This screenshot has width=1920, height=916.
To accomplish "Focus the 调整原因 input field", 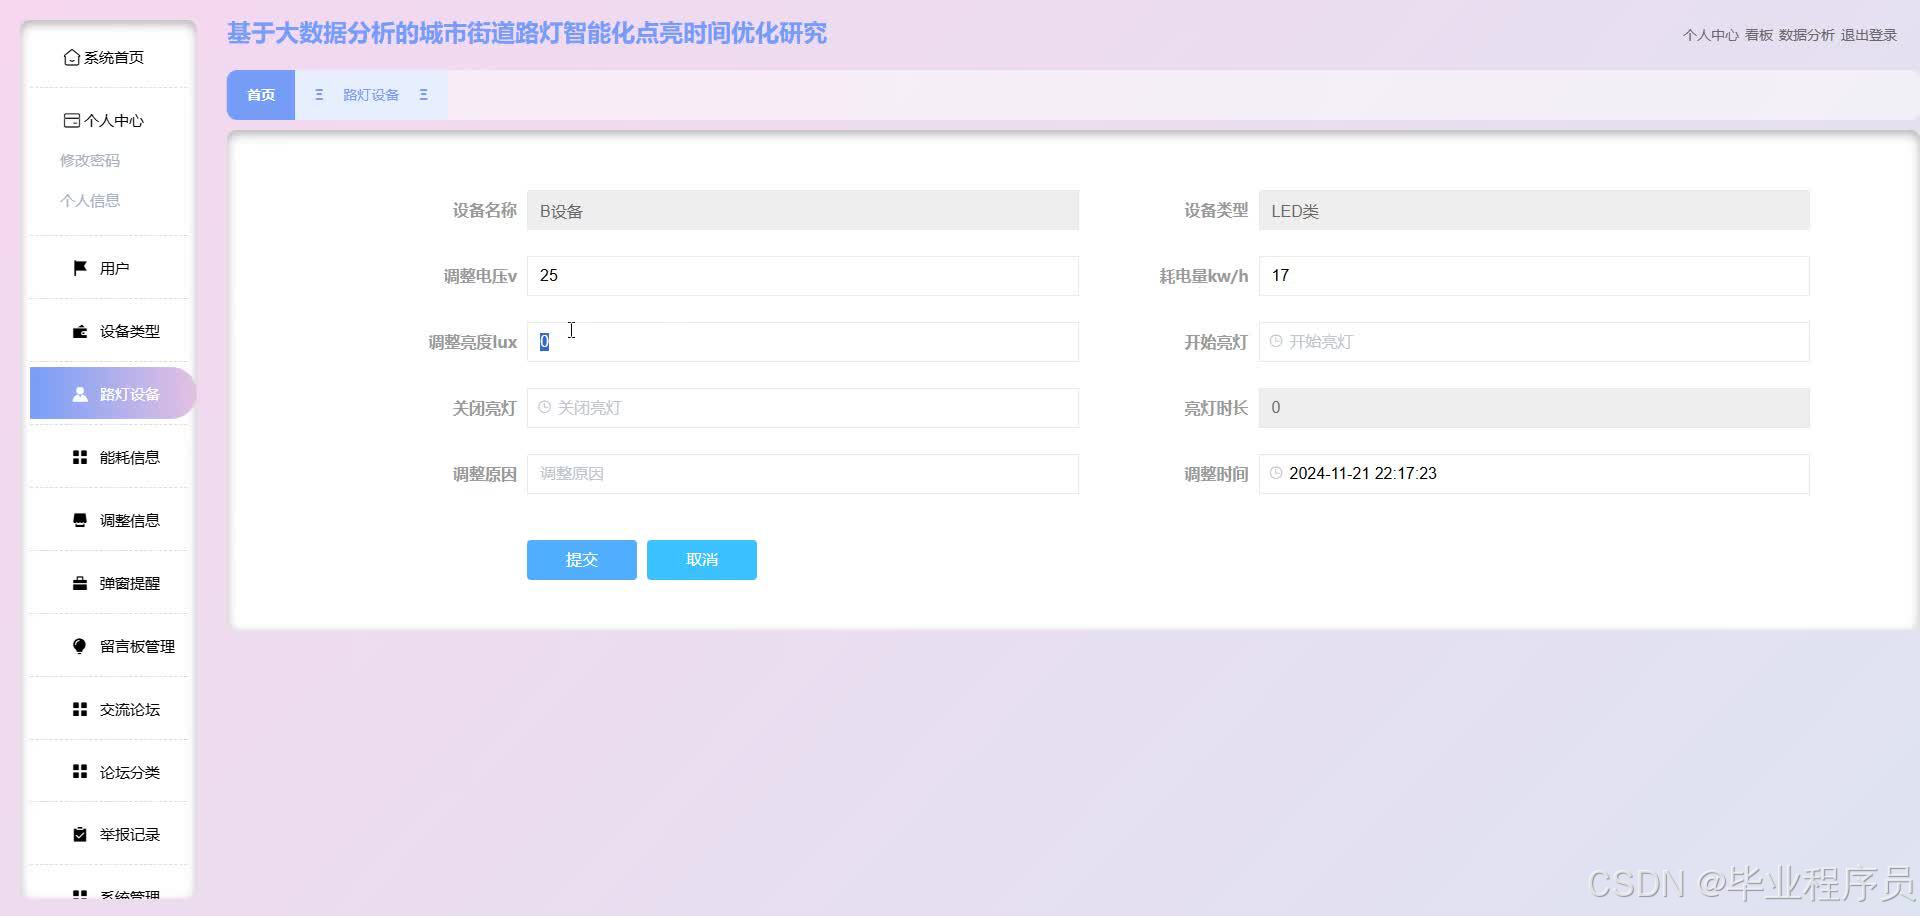I will [x=803, y=474].
